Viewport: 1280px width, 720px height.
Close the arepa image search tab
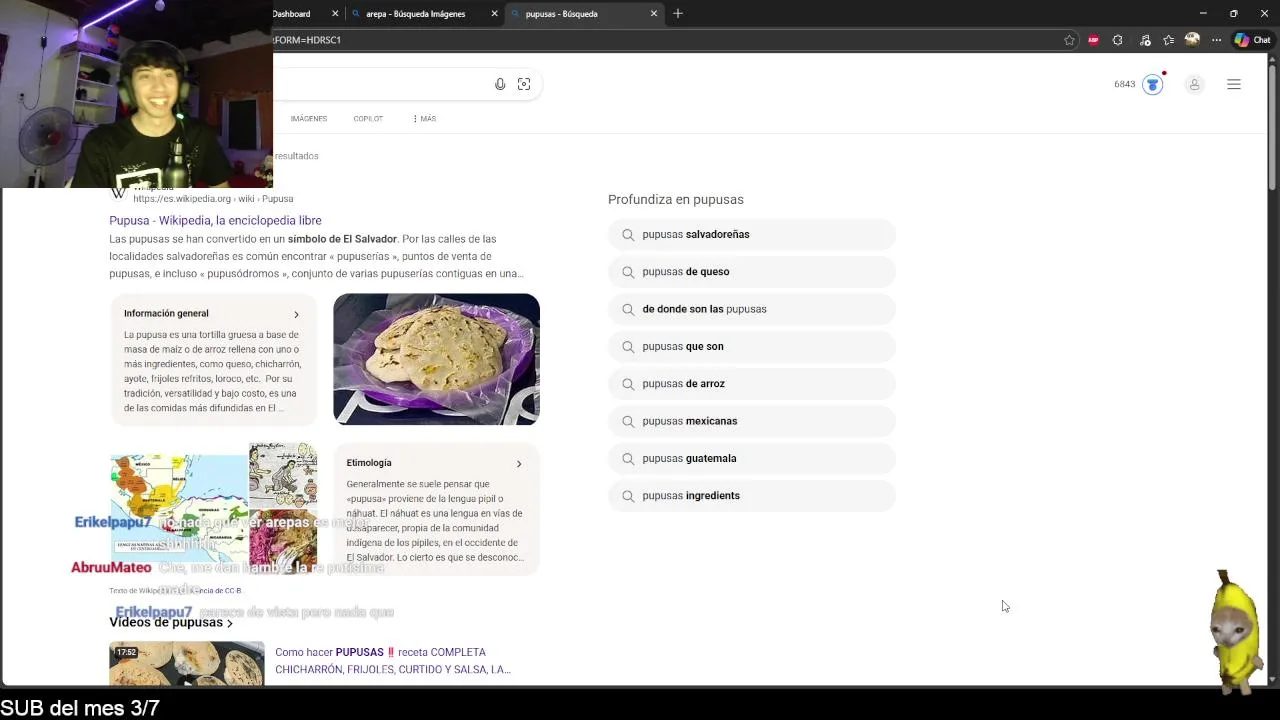(494, 13)
